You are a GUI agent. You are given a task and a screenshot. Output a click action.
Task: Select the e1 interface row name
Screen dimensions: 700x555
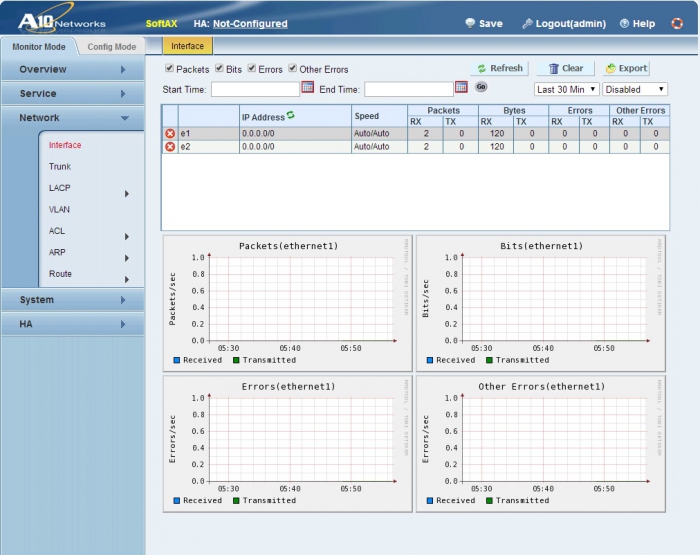(x=185, y=134)
